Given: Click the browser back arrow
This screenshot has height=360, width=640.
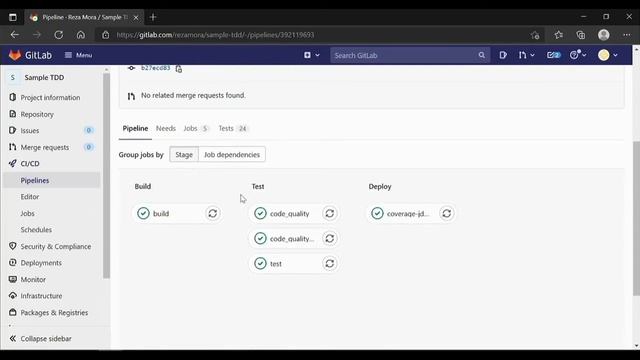Looking at the screenshot, I should point(15,35).
